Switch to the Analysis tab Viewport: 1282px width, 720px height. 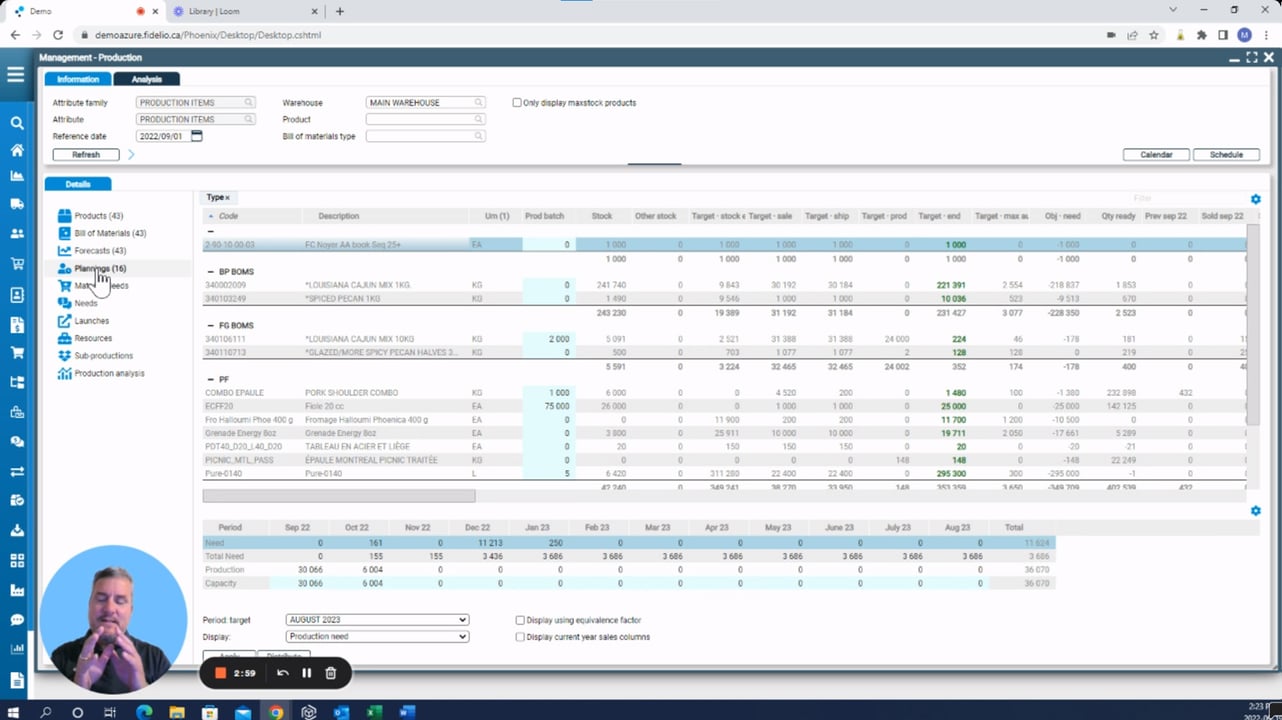pyautogui.click(x=147, y=79)
